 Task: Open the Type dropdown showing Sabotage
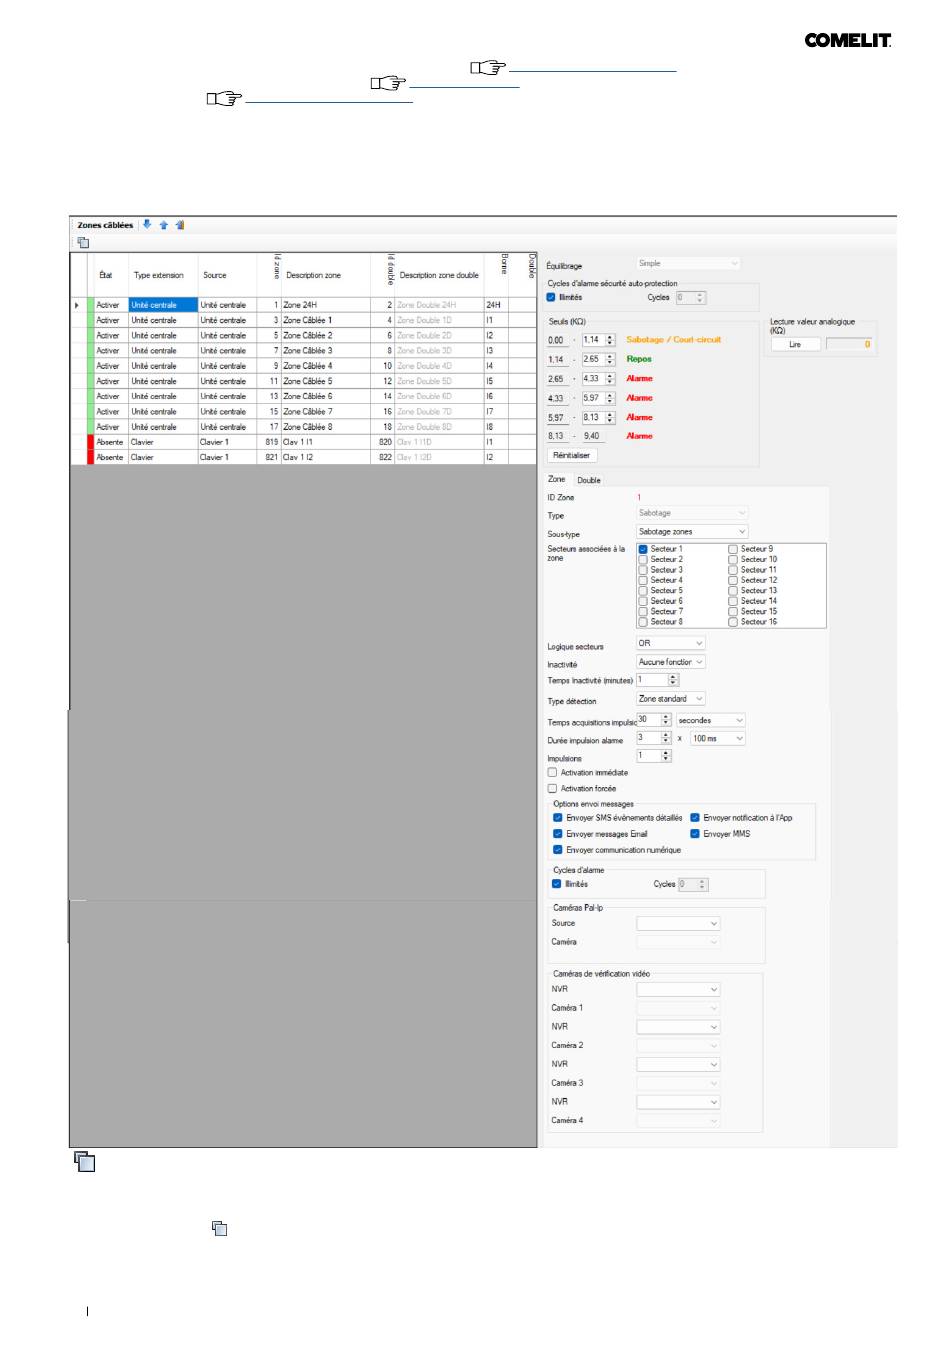(692, 513)
